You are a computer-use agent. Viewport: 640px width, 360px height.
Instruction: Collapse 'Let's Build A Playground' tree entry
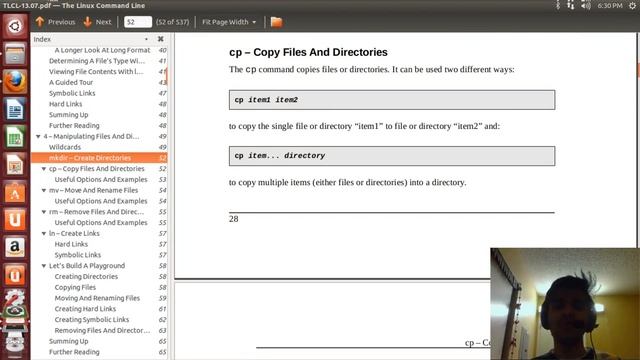[x=44, y=266]
